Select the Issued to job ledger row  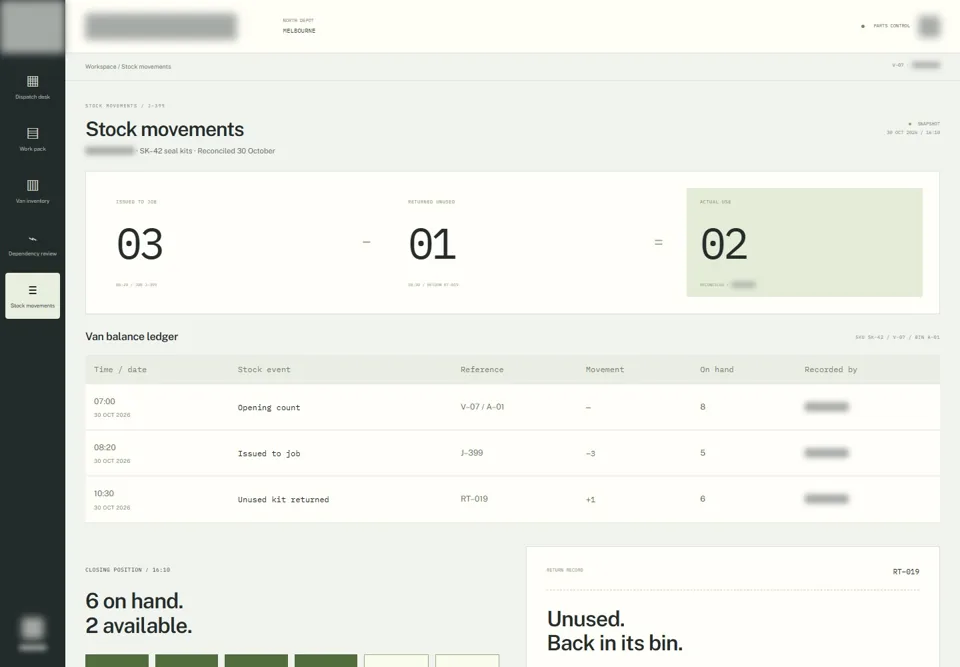point(512,453)
